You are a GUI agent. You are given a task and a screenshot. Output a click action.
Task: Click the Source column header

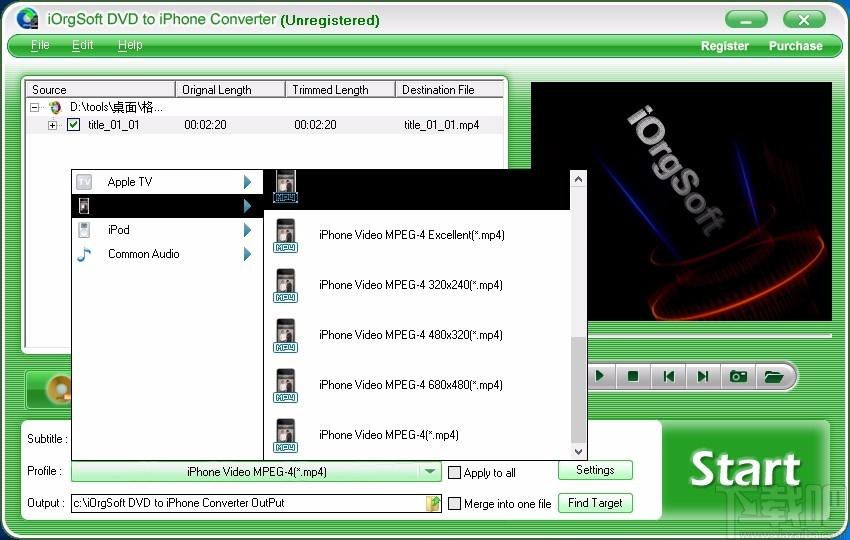coord(100,89)
